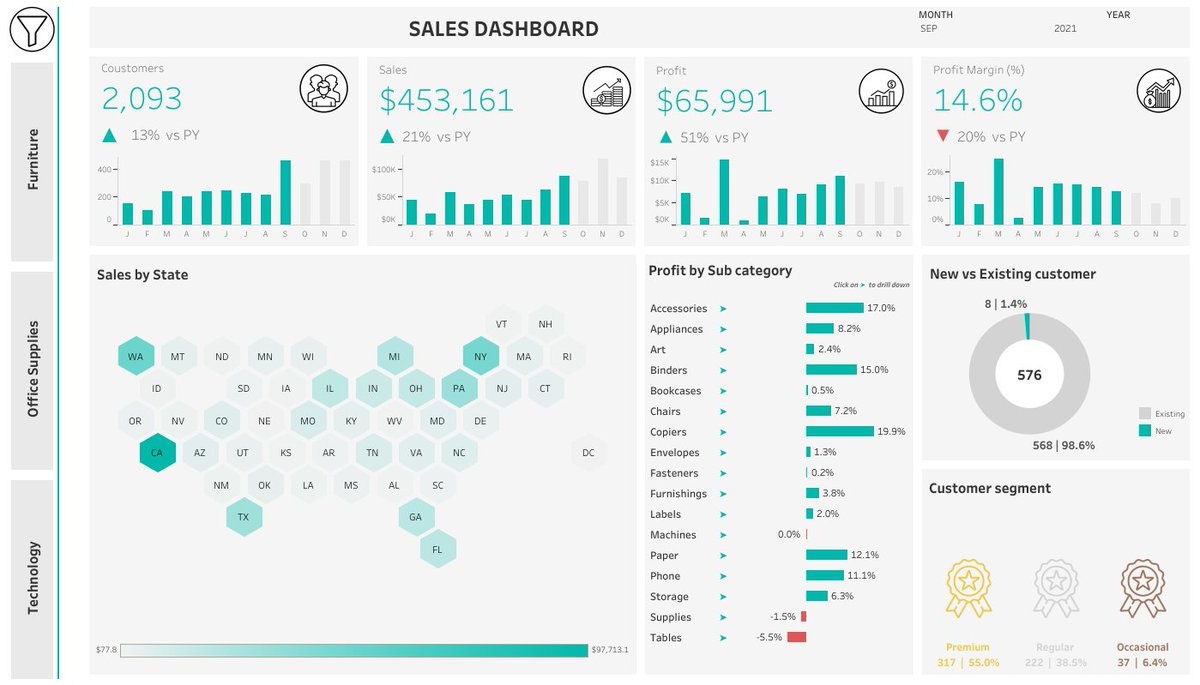Viewport: 1200px width, 685px height.
Task: Click the profit green up triangle
Action: pyautogui.click(x=664, y=136)
